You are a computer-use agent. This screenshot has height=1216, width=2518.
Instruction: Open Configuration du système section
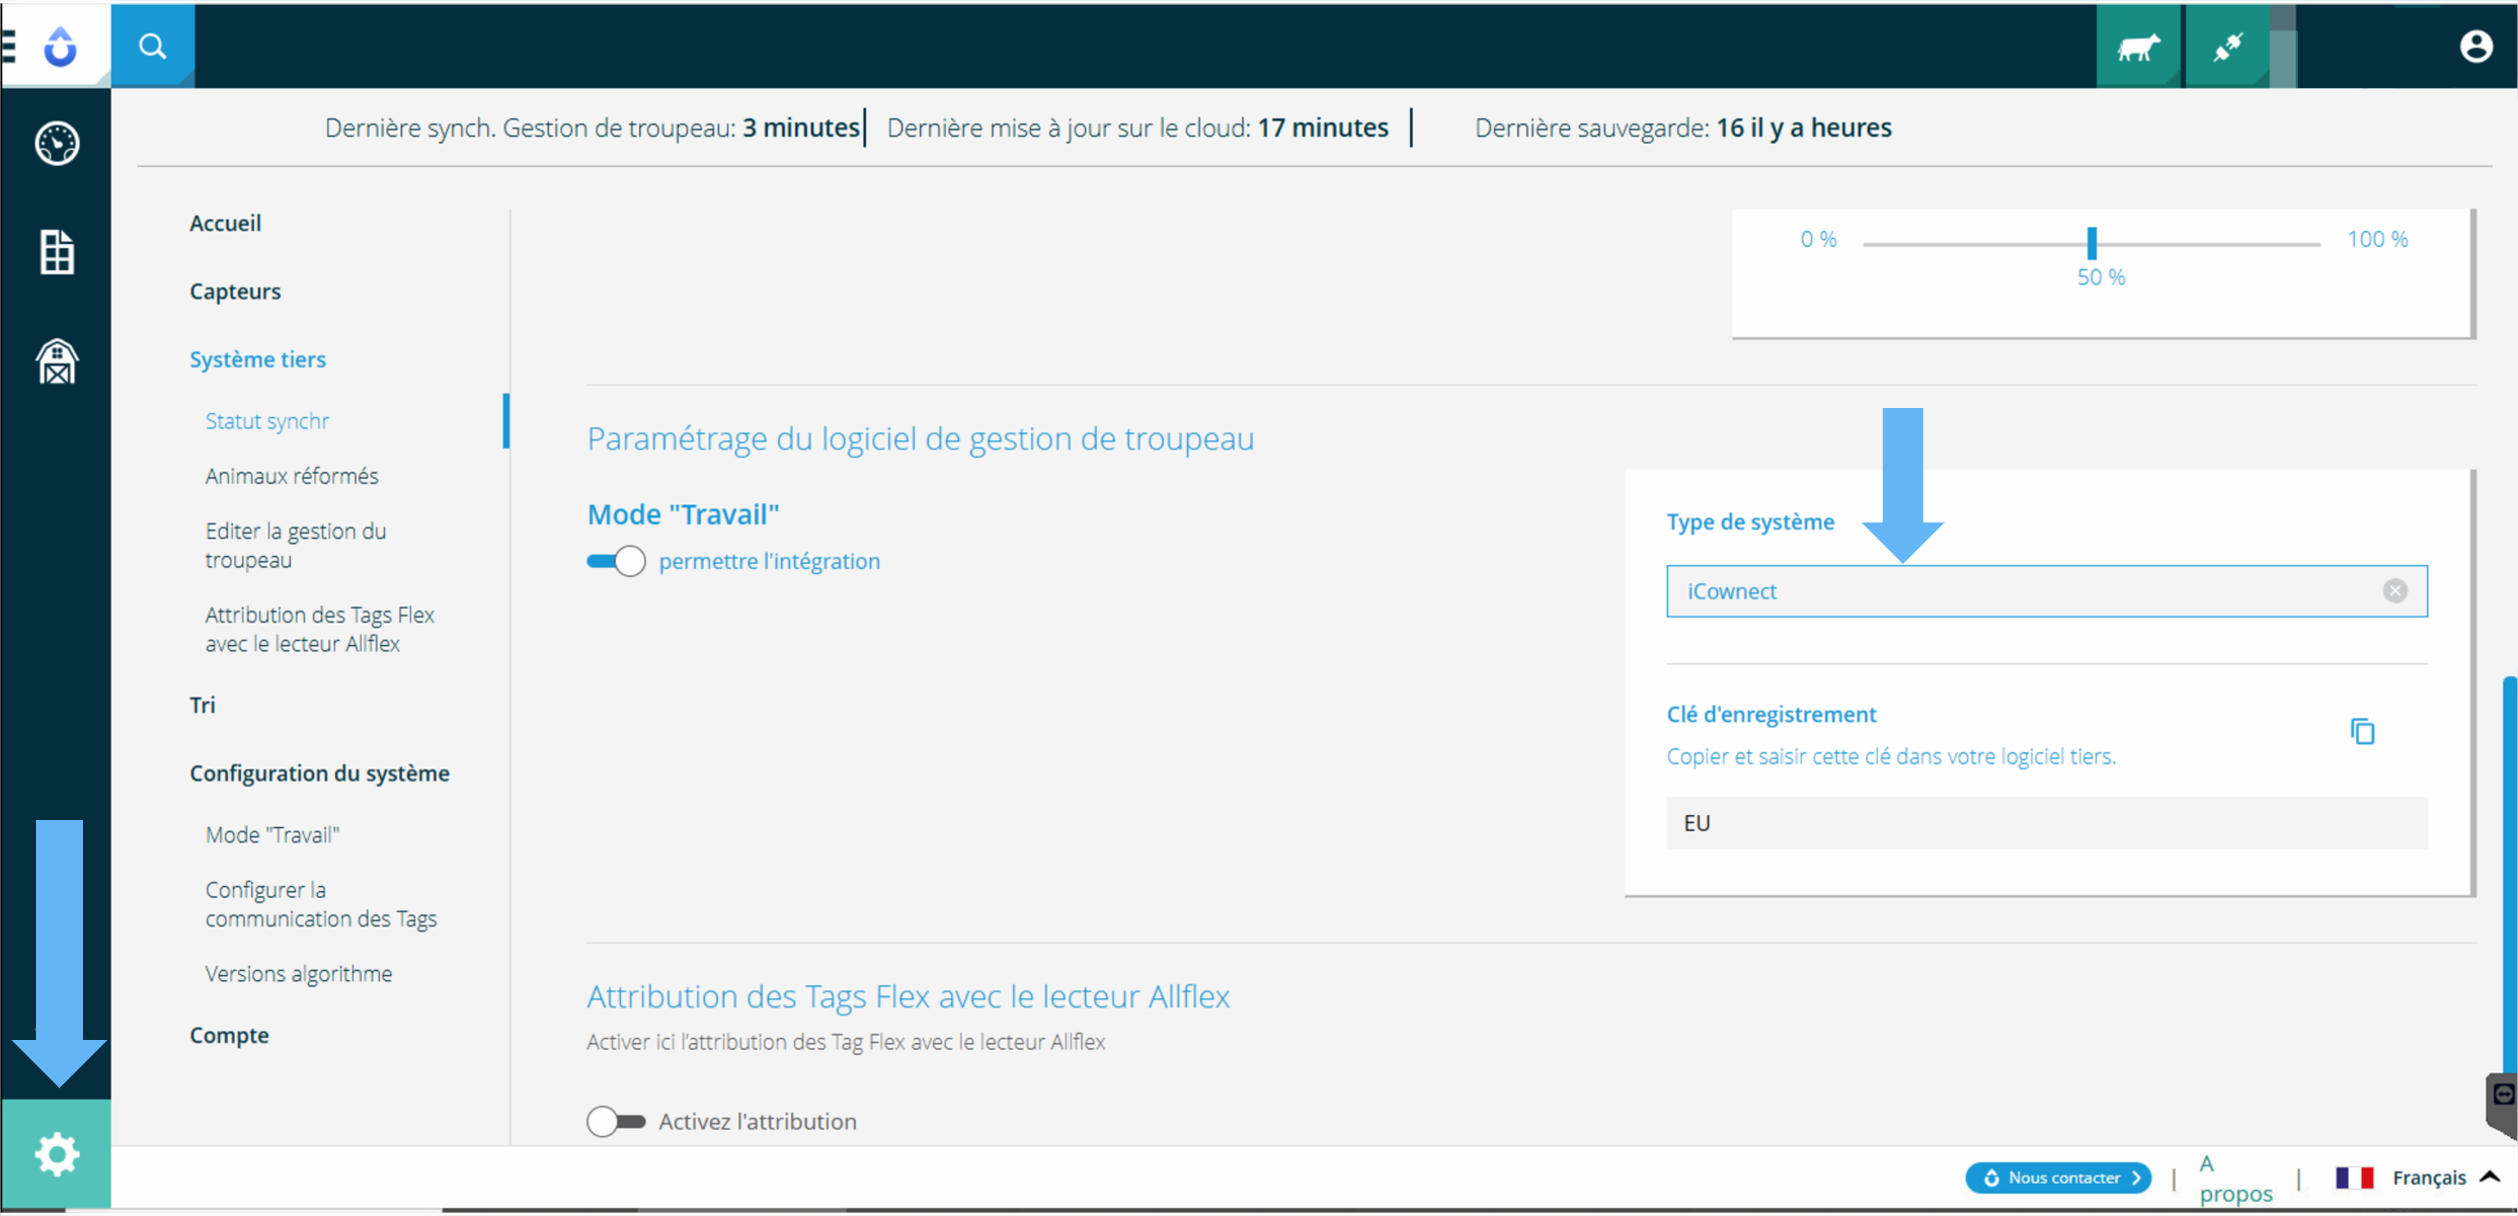point(320,773)
